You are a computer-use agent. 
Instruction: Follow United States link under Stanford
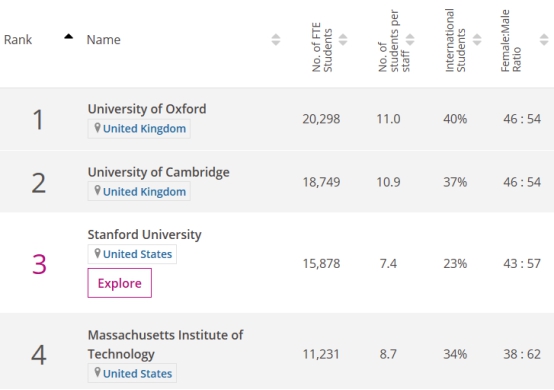click(x=137, y=254)
